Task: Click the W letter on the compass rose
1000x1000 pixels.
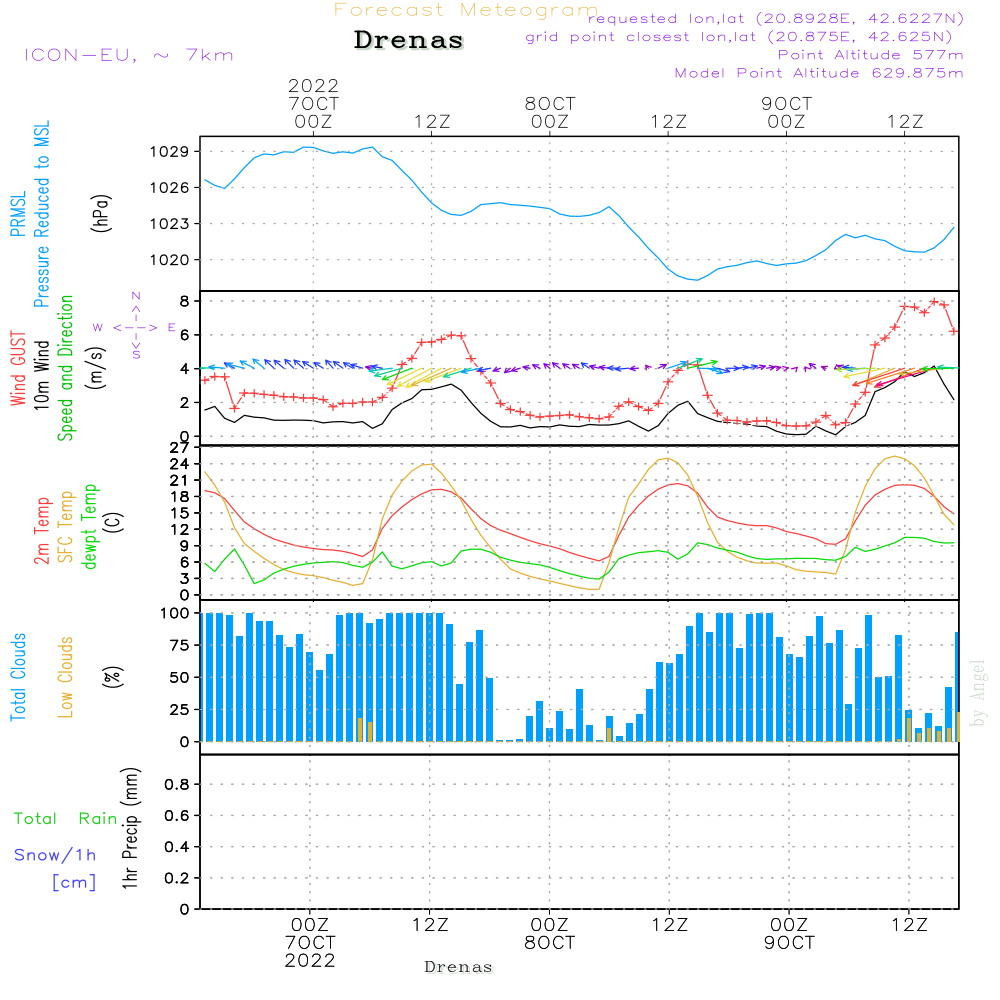Action: click(x=98, y=328)
